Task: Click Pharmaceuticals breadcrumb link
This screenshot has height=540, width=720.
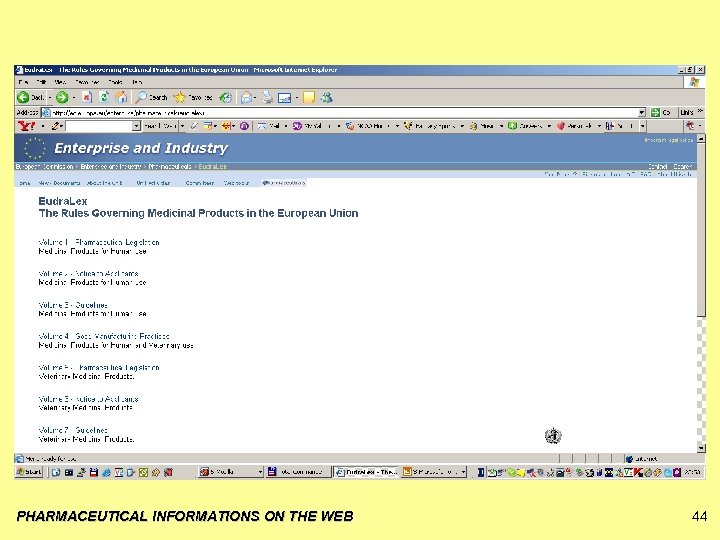Action: pos(170,167)
